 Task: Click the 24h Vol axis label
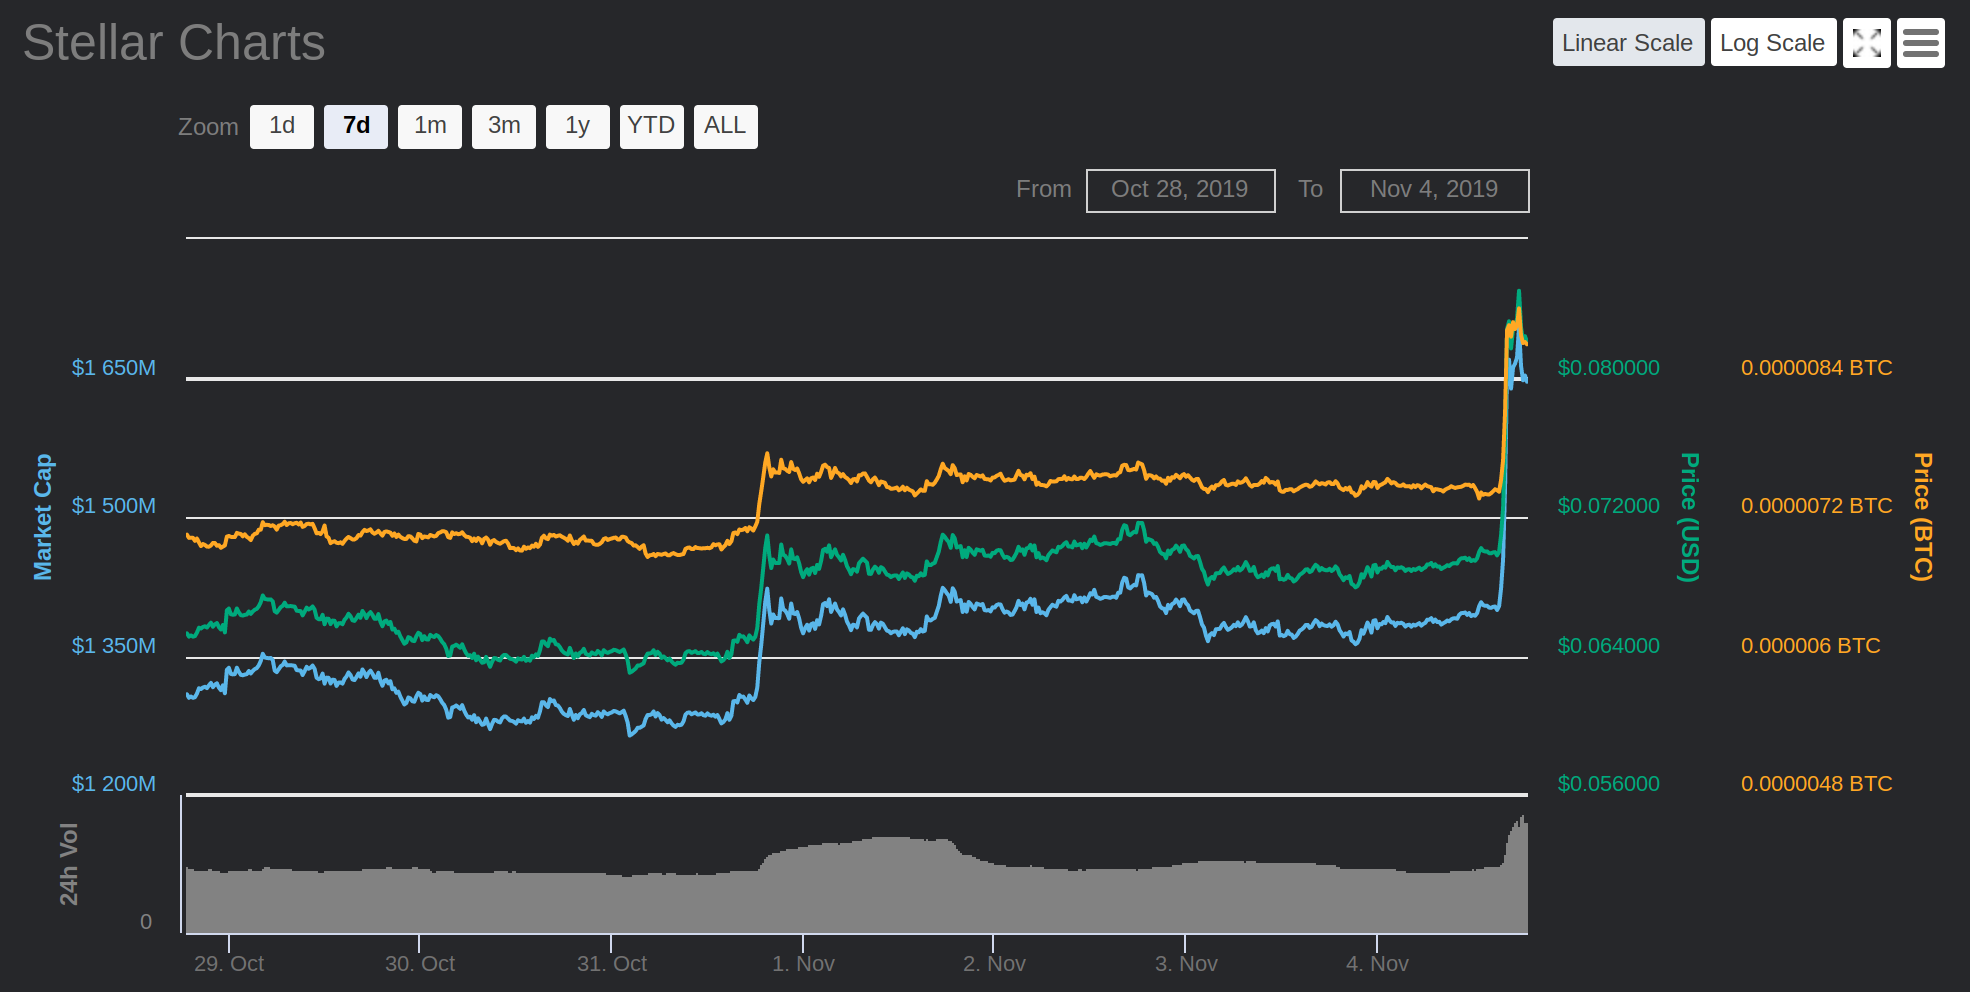pos(69,864)
